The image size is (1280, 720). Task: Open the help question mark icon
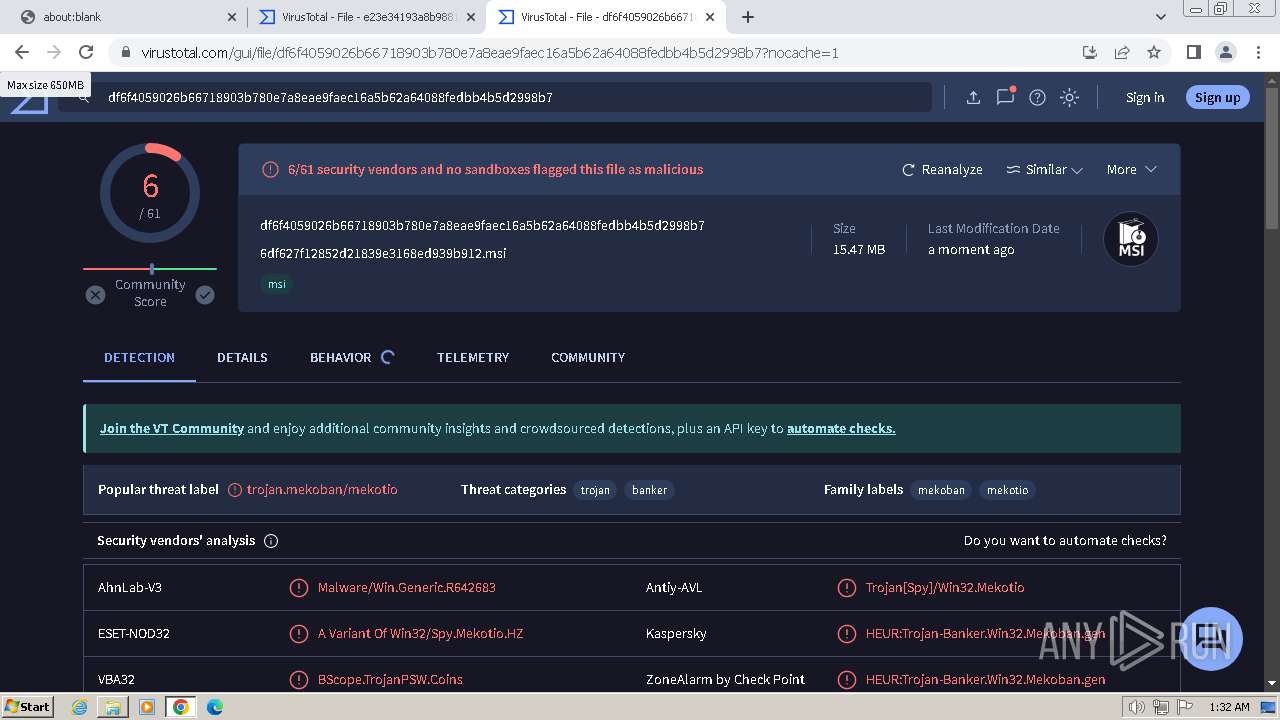(x=1037, y=97)
